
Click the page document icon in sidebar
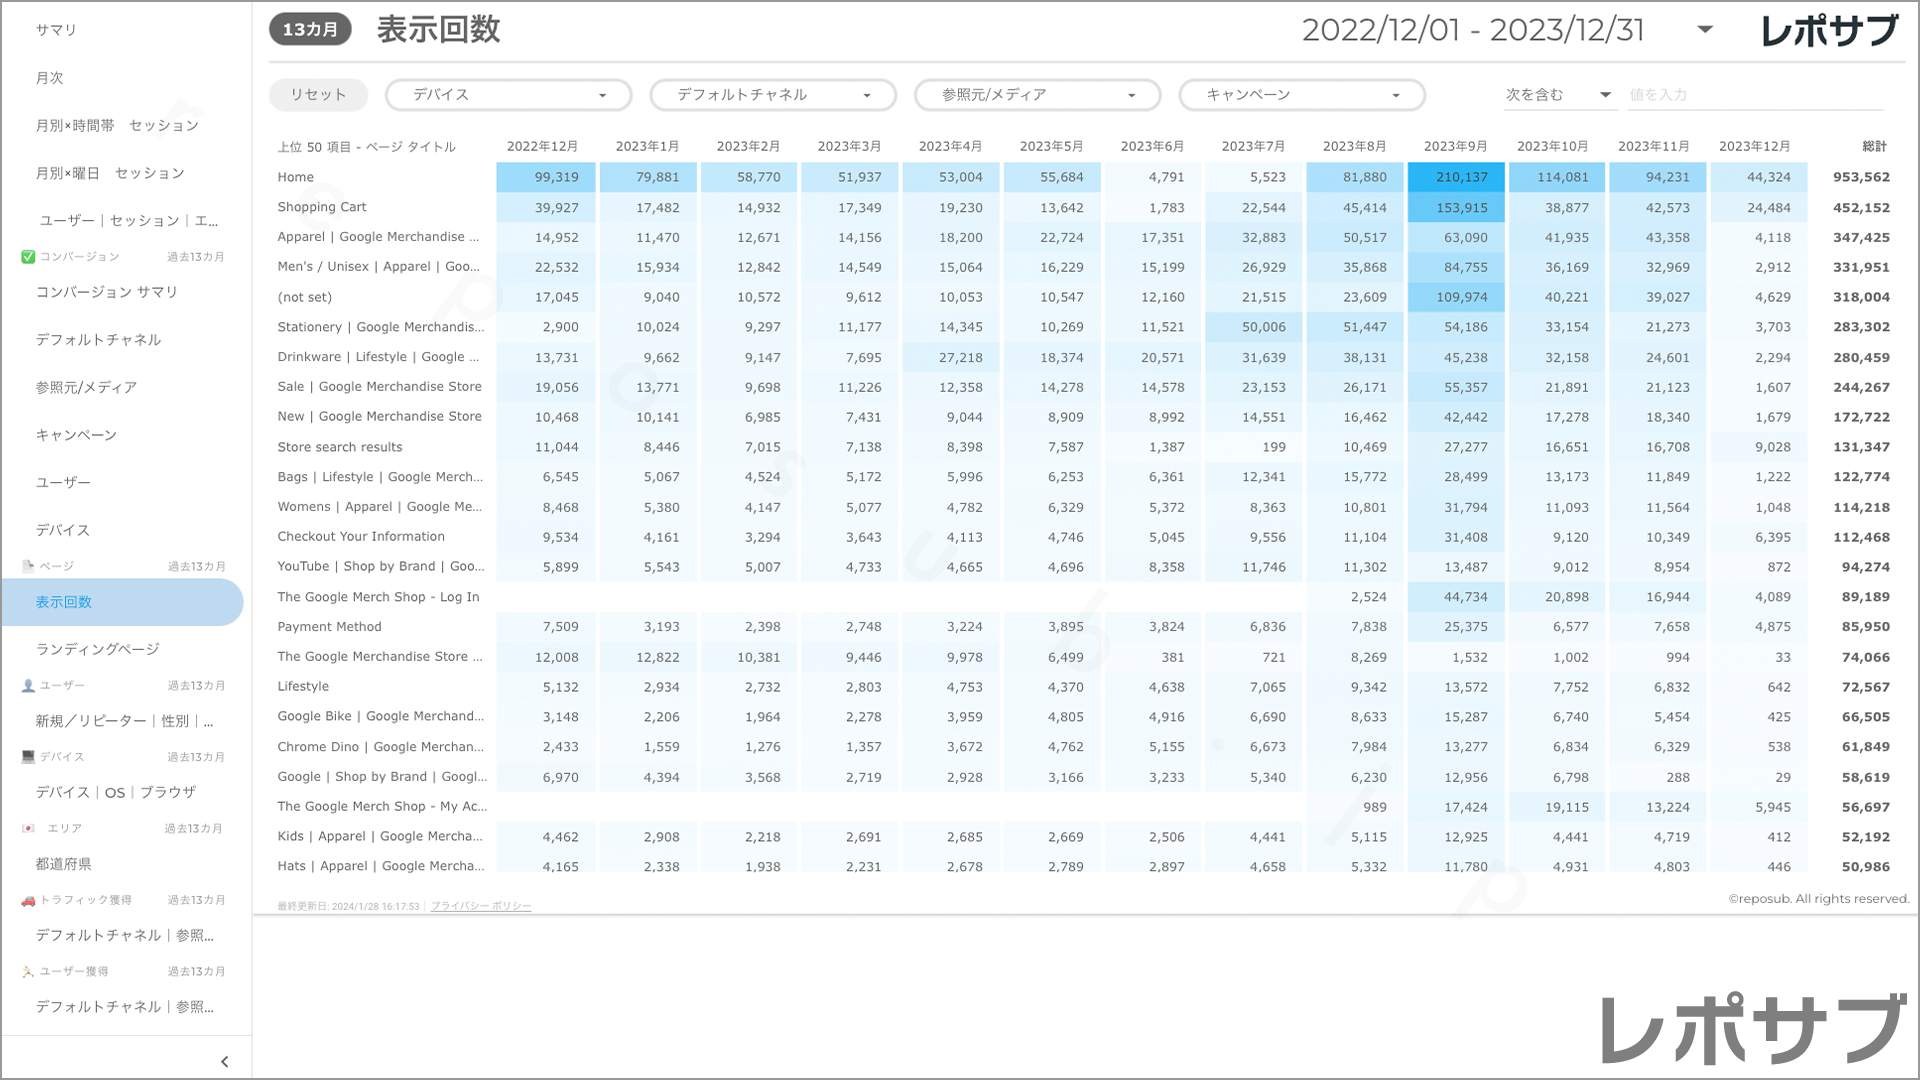click(28, 566)
